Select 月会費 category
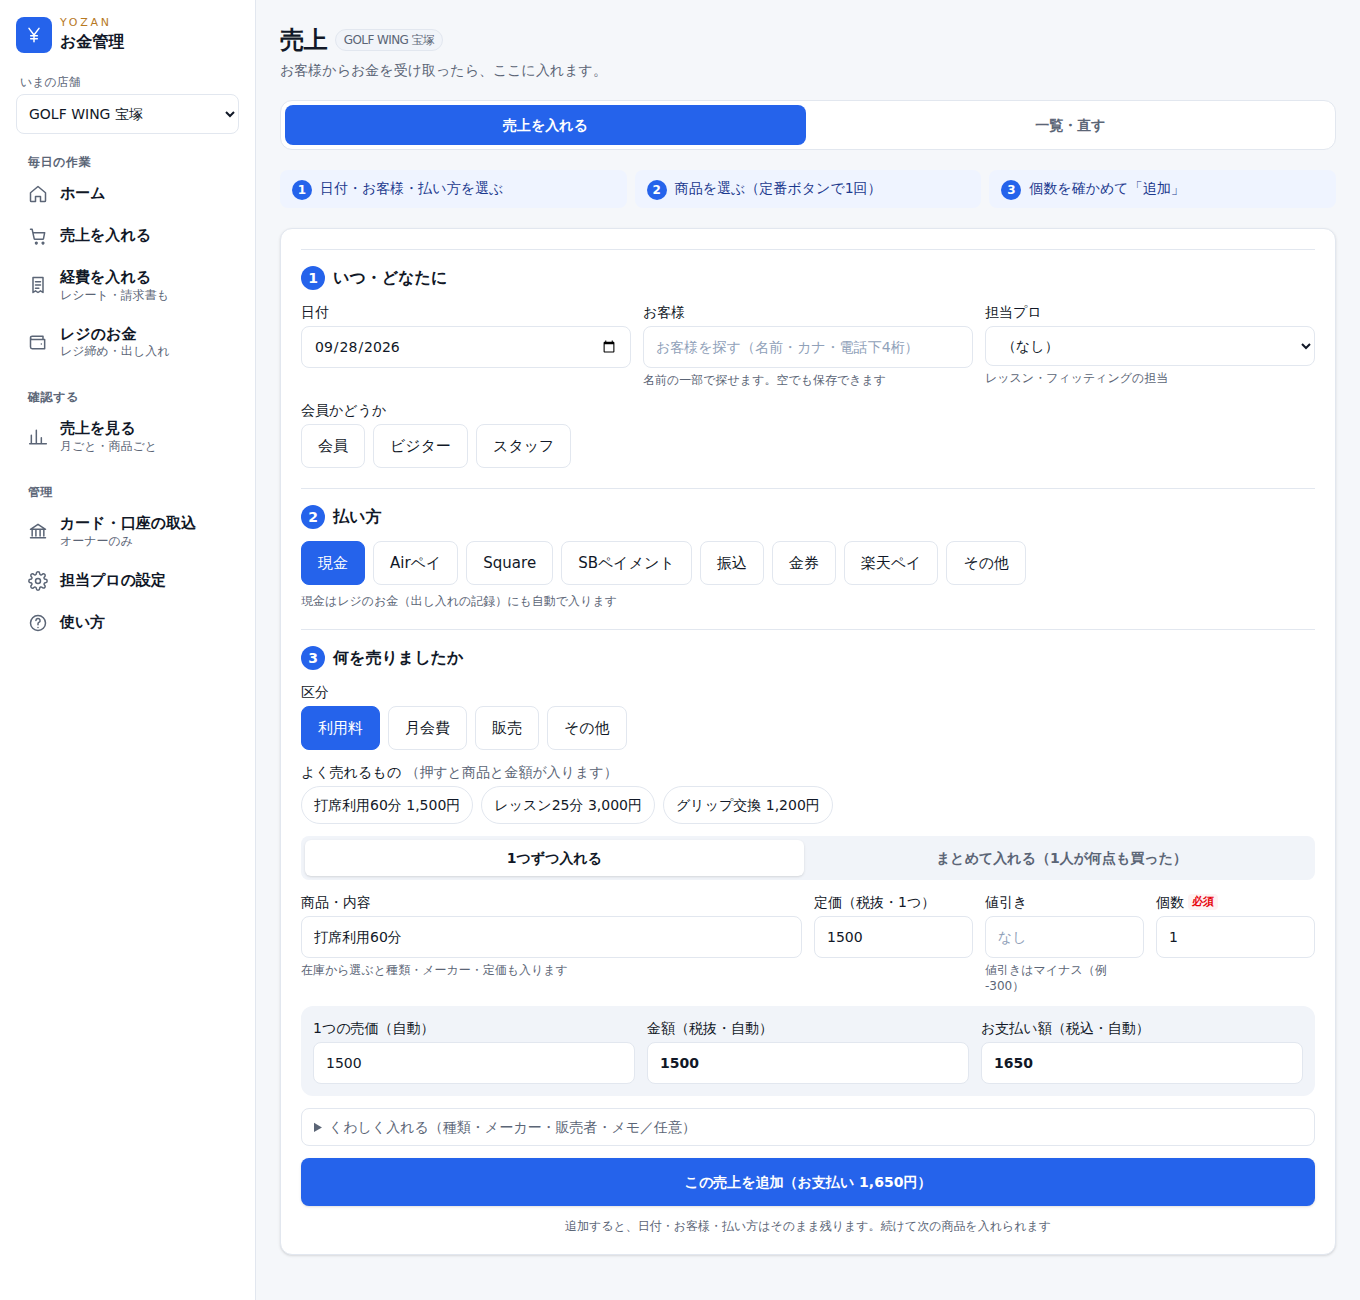The image size is (1360, 1300). click(427, 728)
